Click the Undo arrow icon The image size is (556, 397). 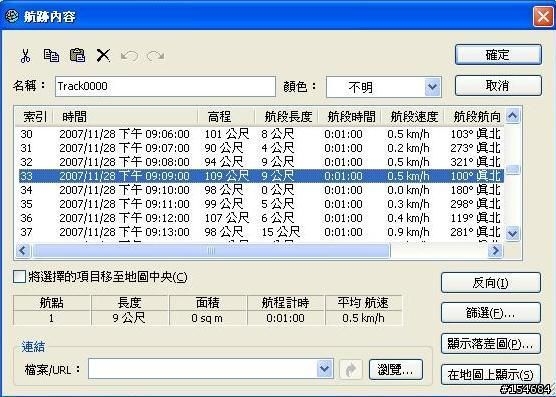point(129,56)
